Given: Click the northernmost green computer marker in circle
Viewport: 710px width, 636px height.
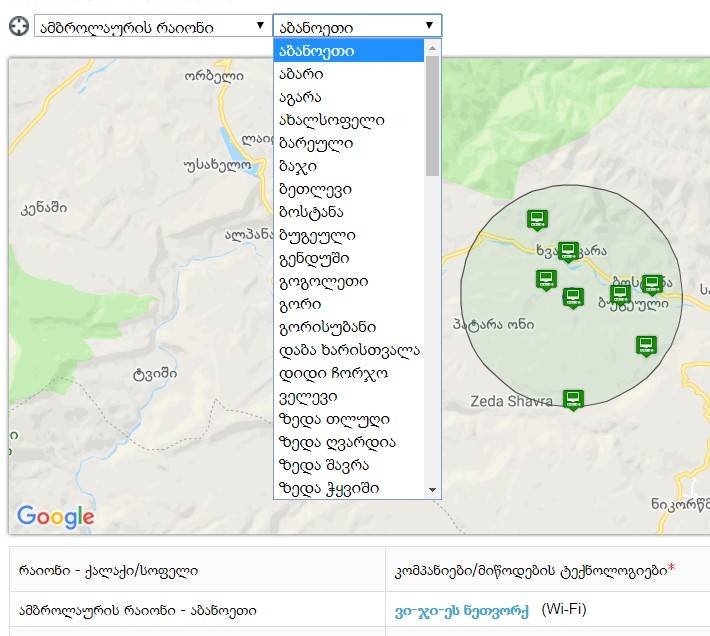Looking at the screenshot, I should [x=537, y=220].
